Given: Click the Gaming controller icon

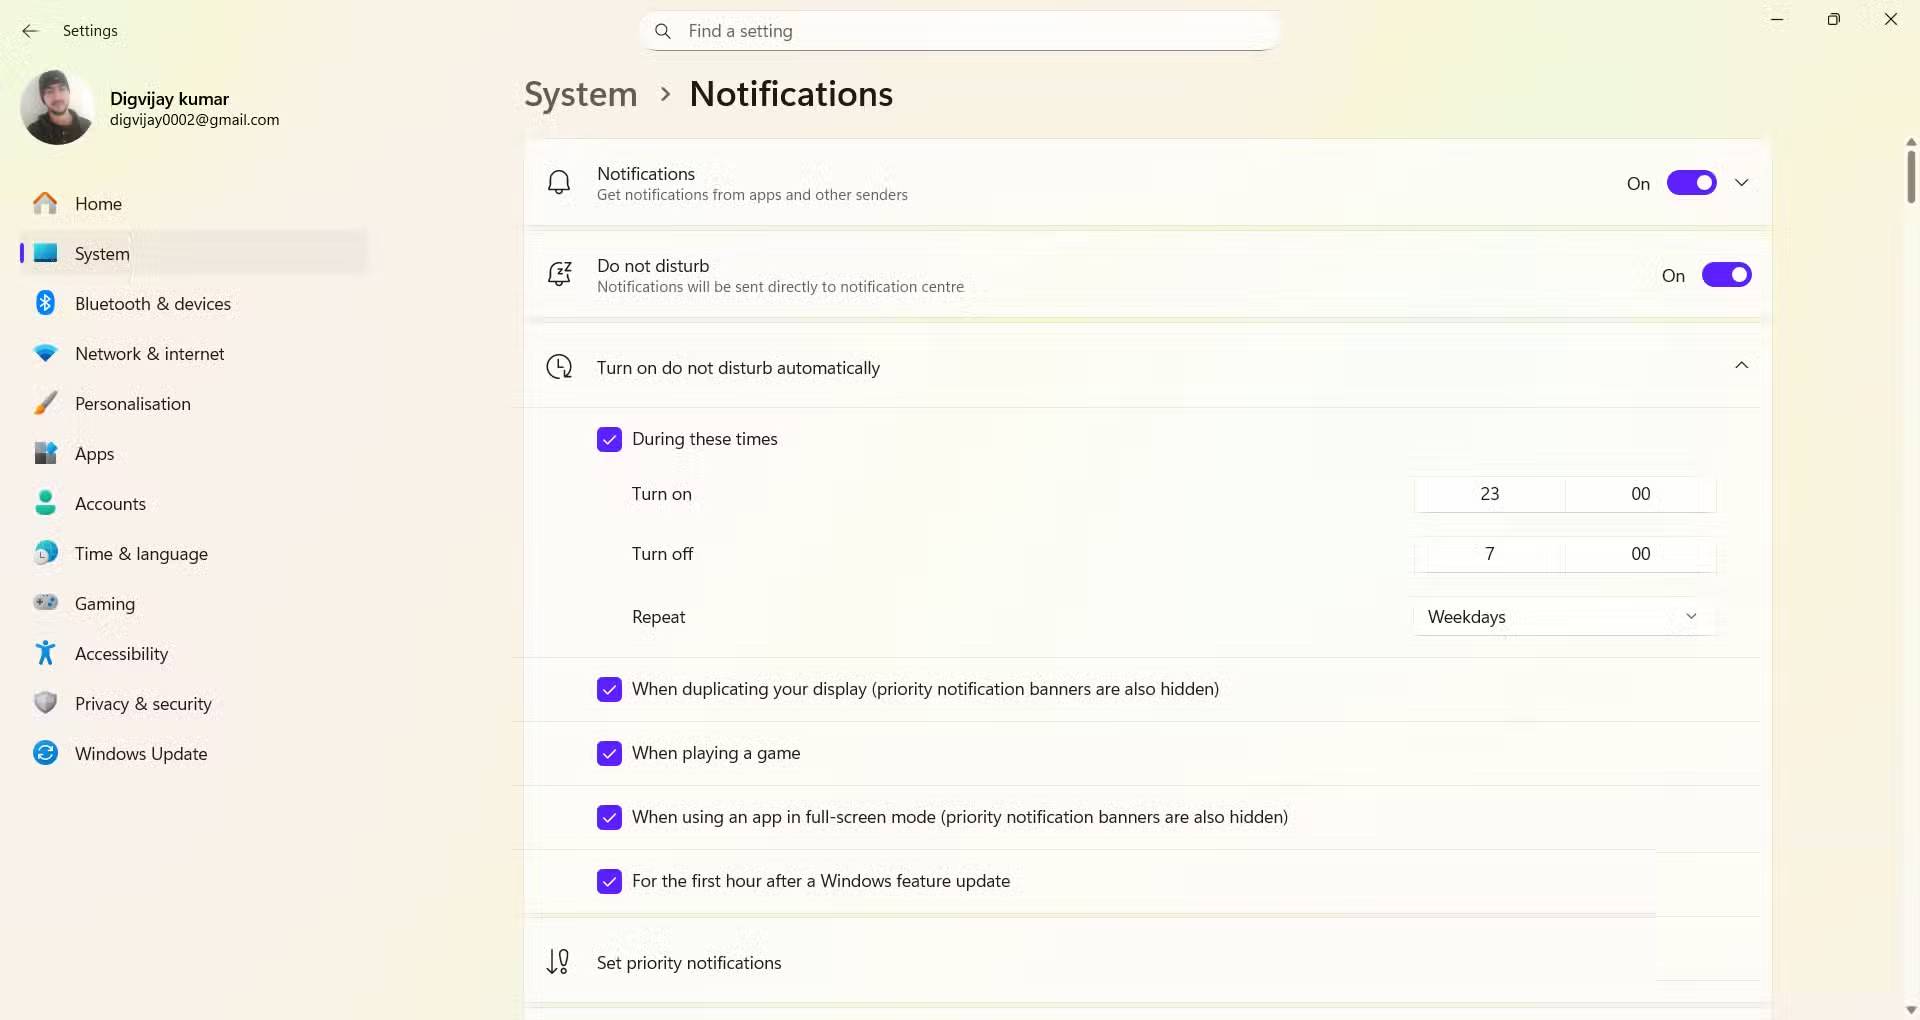Looking at the screenshot, I should pos(45,603).
